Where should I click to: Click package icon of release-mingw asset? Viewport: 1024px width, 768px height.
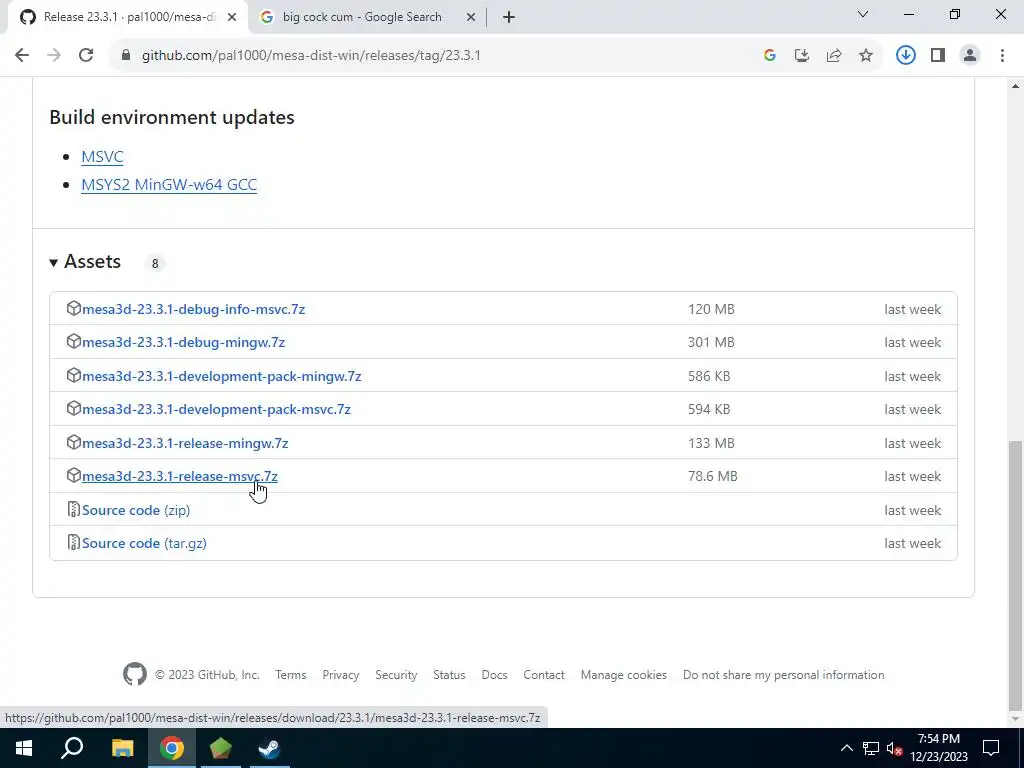tap(74, 442)
